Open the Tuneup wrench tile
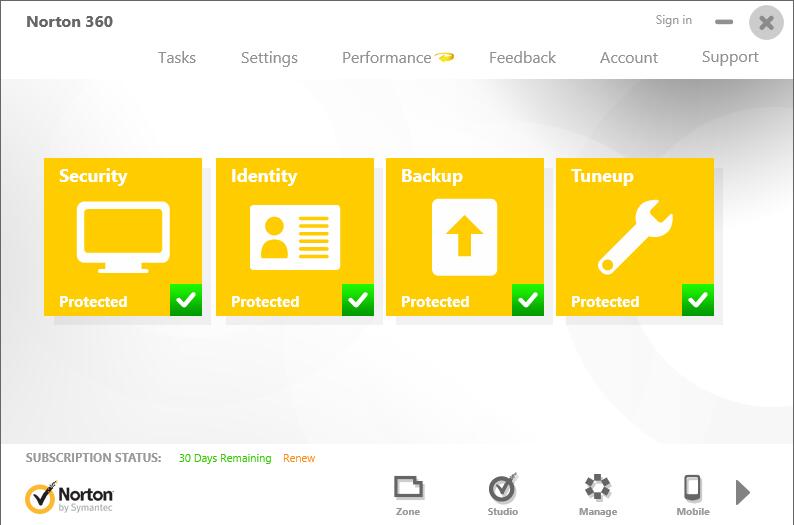 coord(635,237)
